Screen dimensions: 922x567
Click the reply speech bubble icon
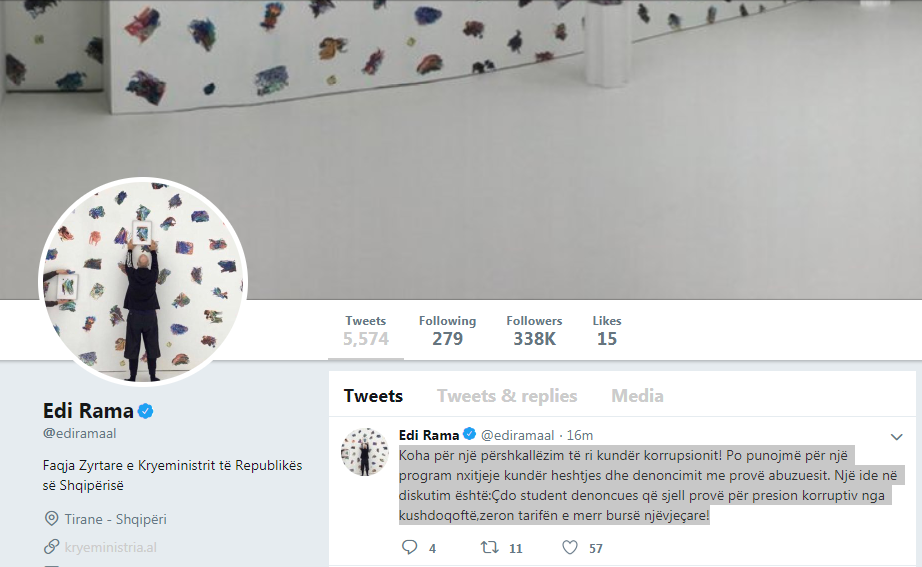409,548
